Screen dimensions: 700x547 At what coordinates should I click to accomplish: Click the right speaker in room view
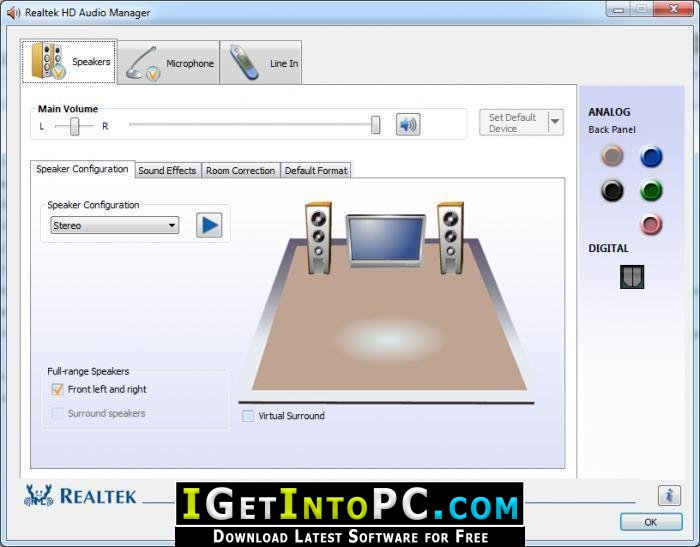(x=450, y=238)
